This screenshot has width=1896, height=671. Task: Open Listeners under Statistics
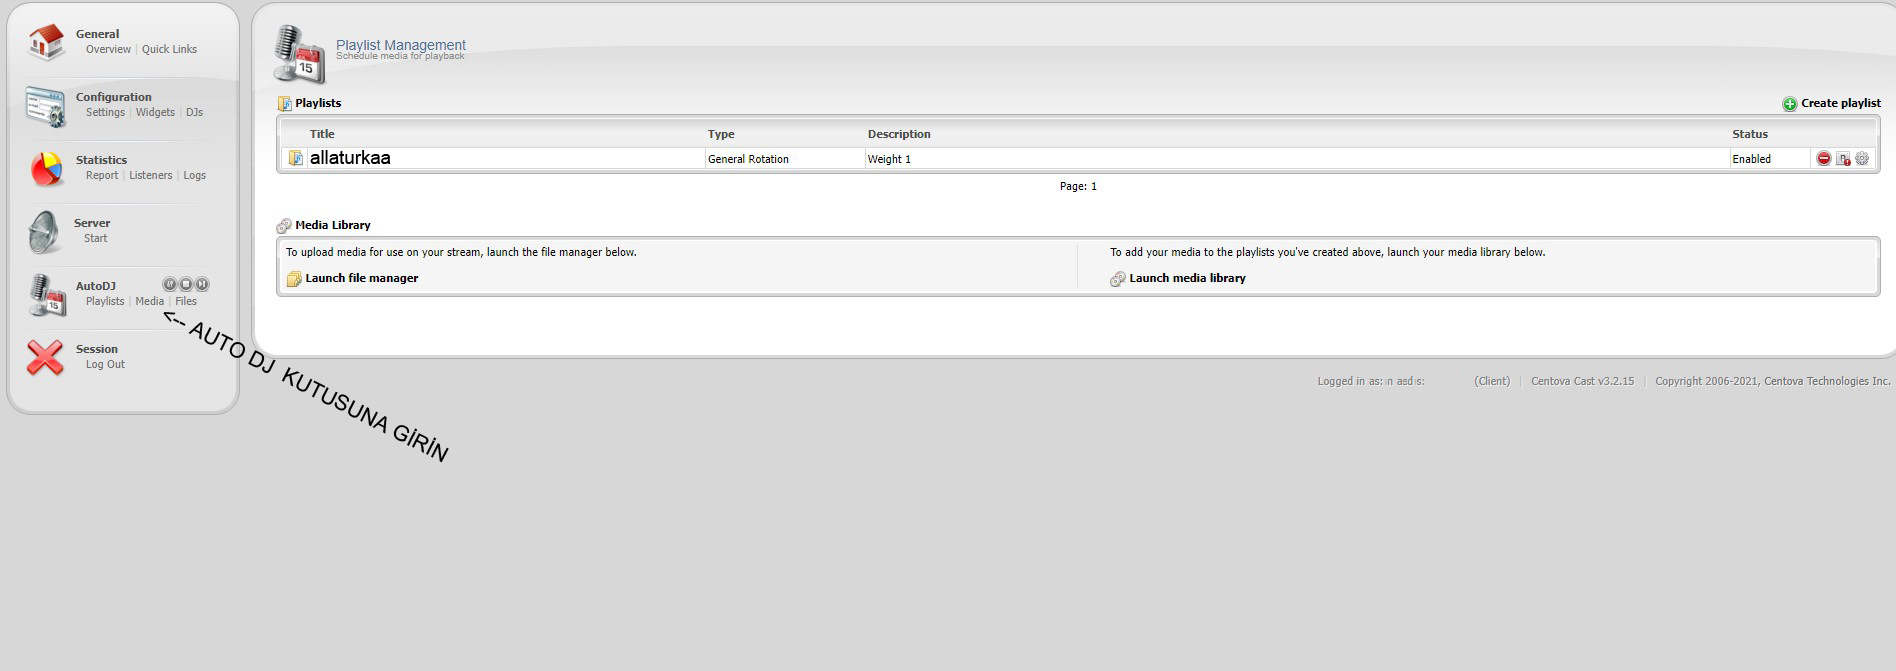[151, 175]
